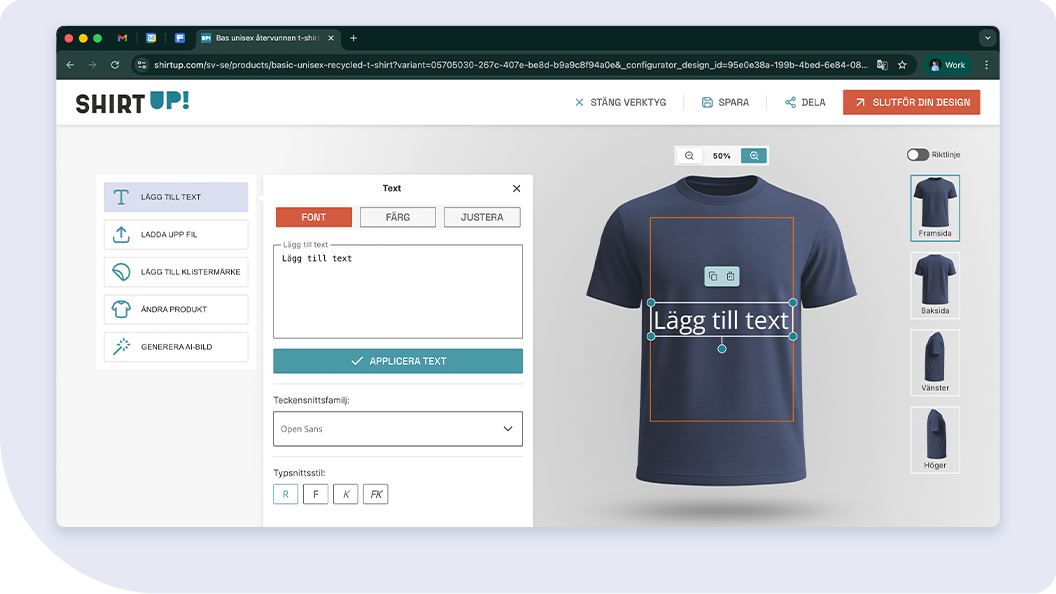Viewport: 1056px width, 594px height.
Task: Click the ShirtUp logo
Action: 133,102
